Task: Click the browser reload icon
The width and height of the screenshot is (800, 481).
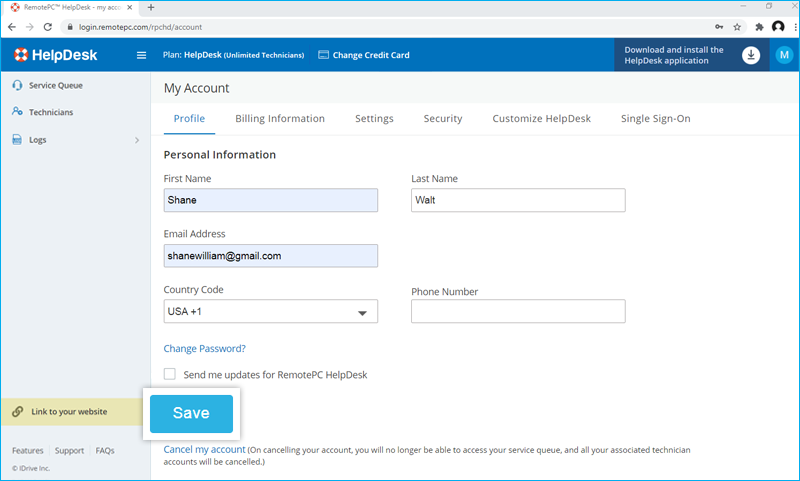Action: coord(47,27)
